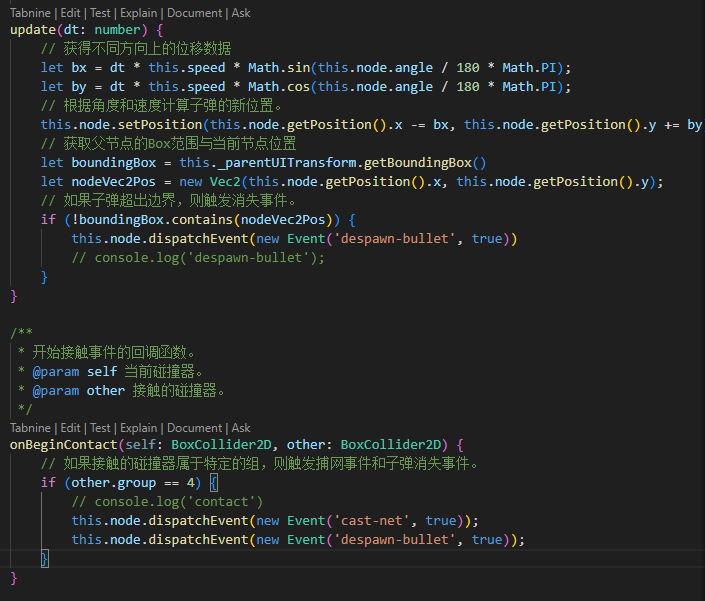Click Ask link above update method

(241, 13)
